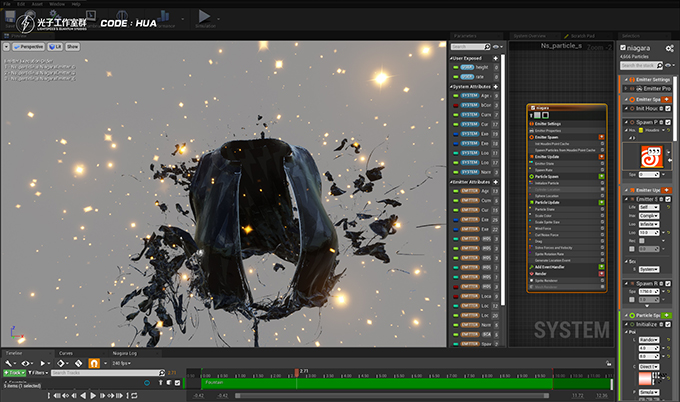Switch to the Curves tab

[x=66, y=353]
